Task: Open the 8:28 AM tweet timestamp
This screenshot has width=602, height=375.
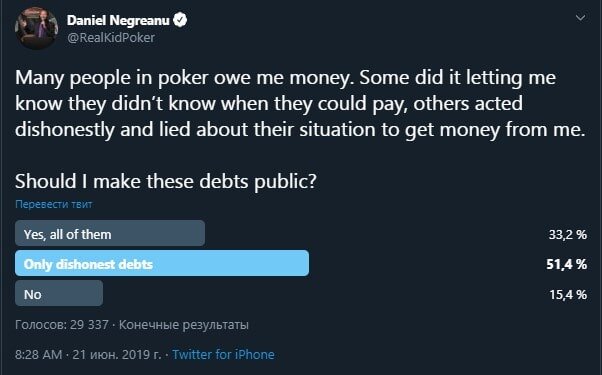Action: coord(38,354)
